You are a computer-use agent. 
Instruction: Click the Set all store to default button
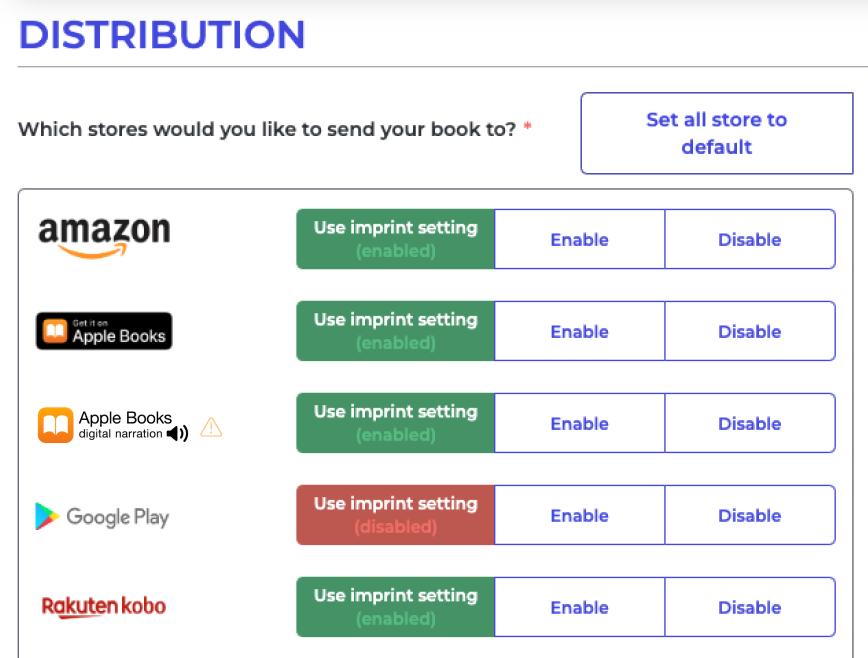[716, 133]
